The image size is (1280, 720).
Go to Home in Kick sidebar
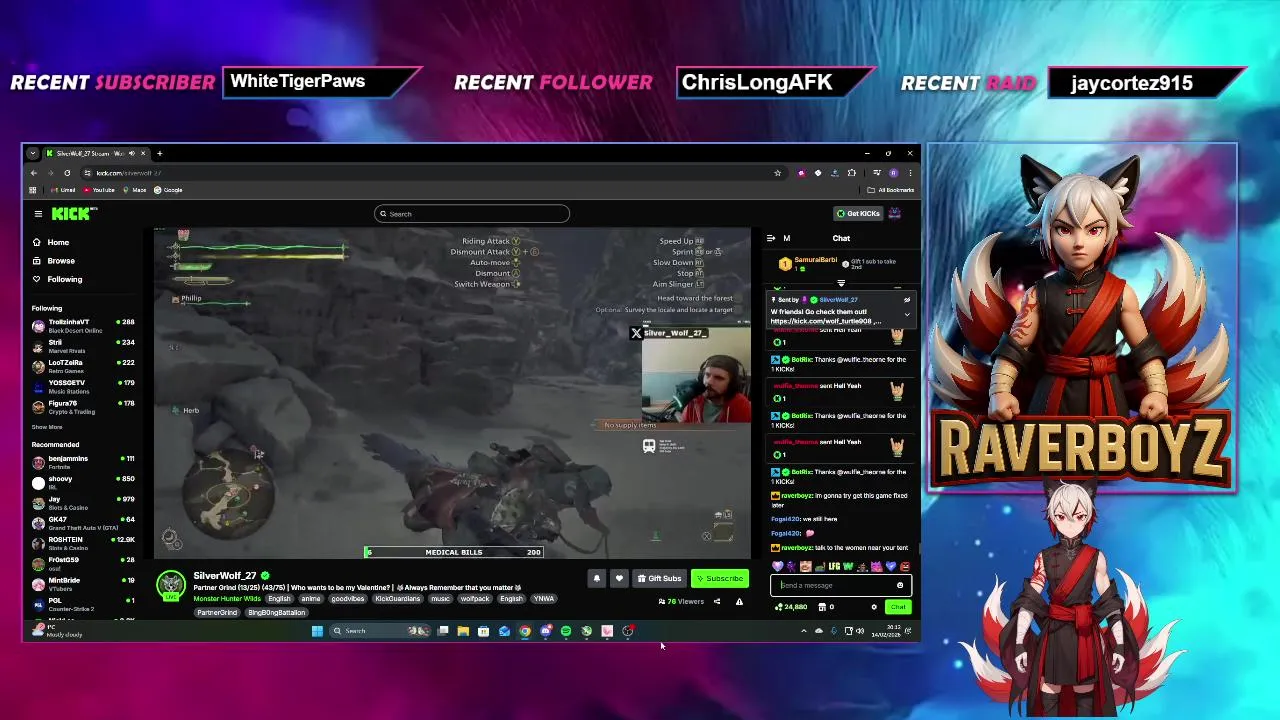point(50,242)
